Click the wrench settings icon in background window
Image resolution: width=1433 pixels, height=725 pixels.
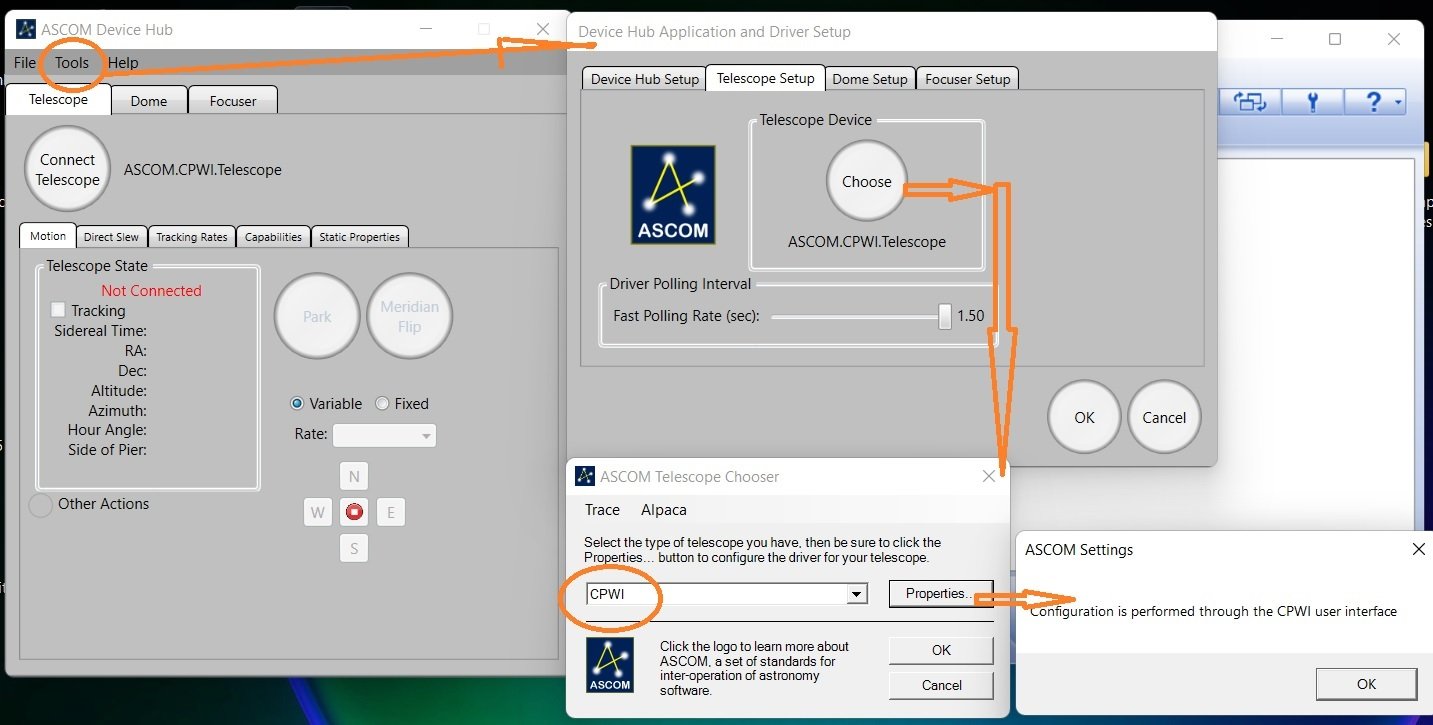click(x=1313, y=102)
